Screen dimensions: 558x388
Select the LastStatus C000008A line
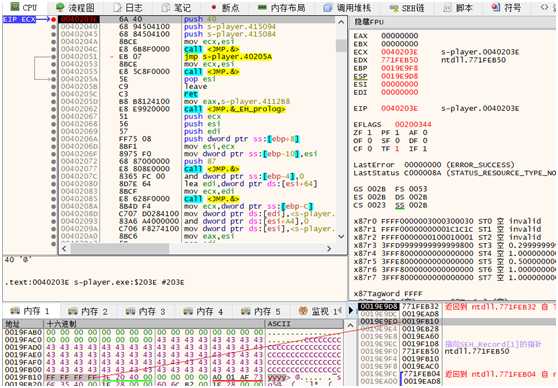(454, 173)
